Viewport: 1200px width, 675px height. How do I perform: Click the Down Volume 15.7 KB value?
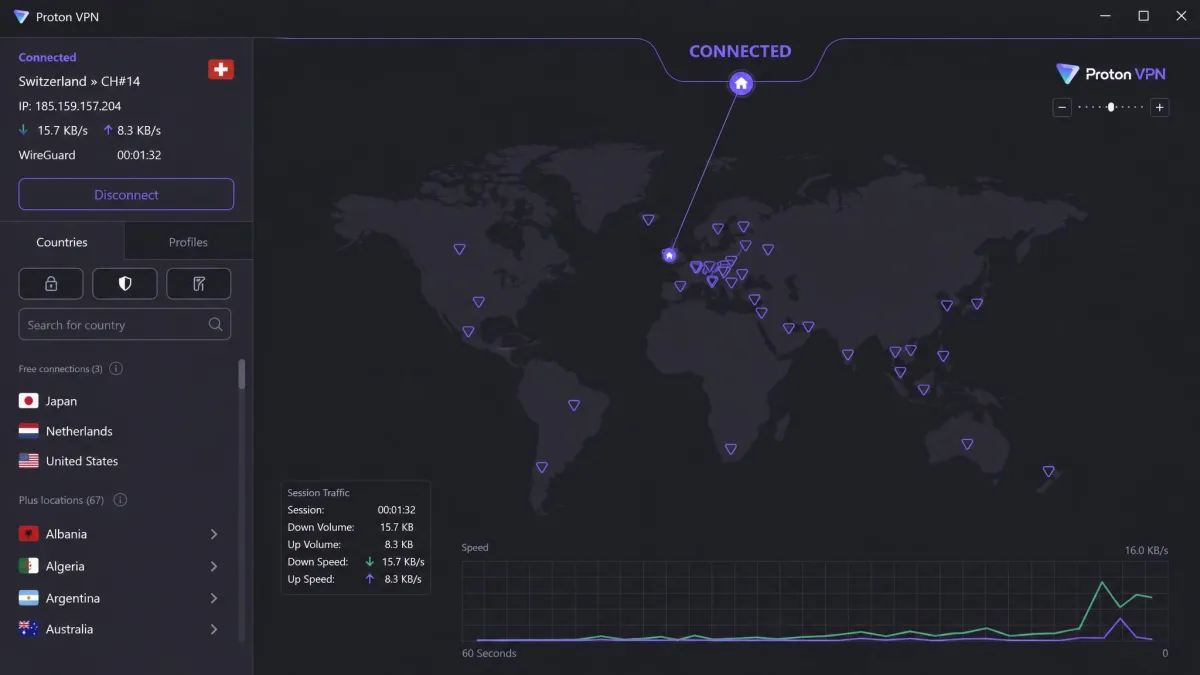click(x=397, y=527)
